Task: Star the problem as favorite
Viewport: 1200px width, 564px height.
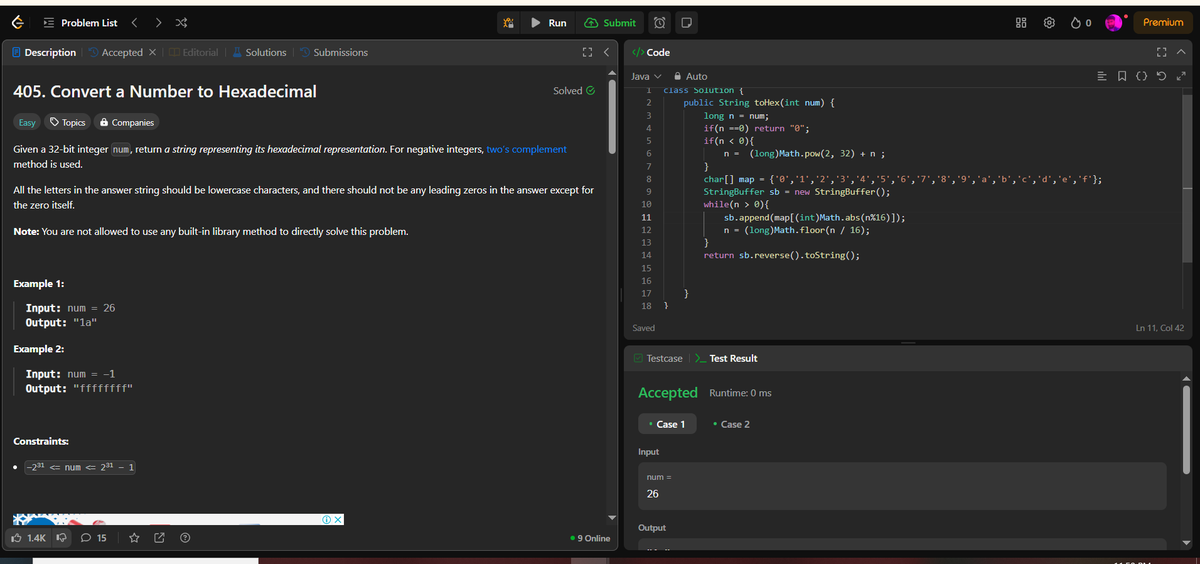Action: point(133,538)
